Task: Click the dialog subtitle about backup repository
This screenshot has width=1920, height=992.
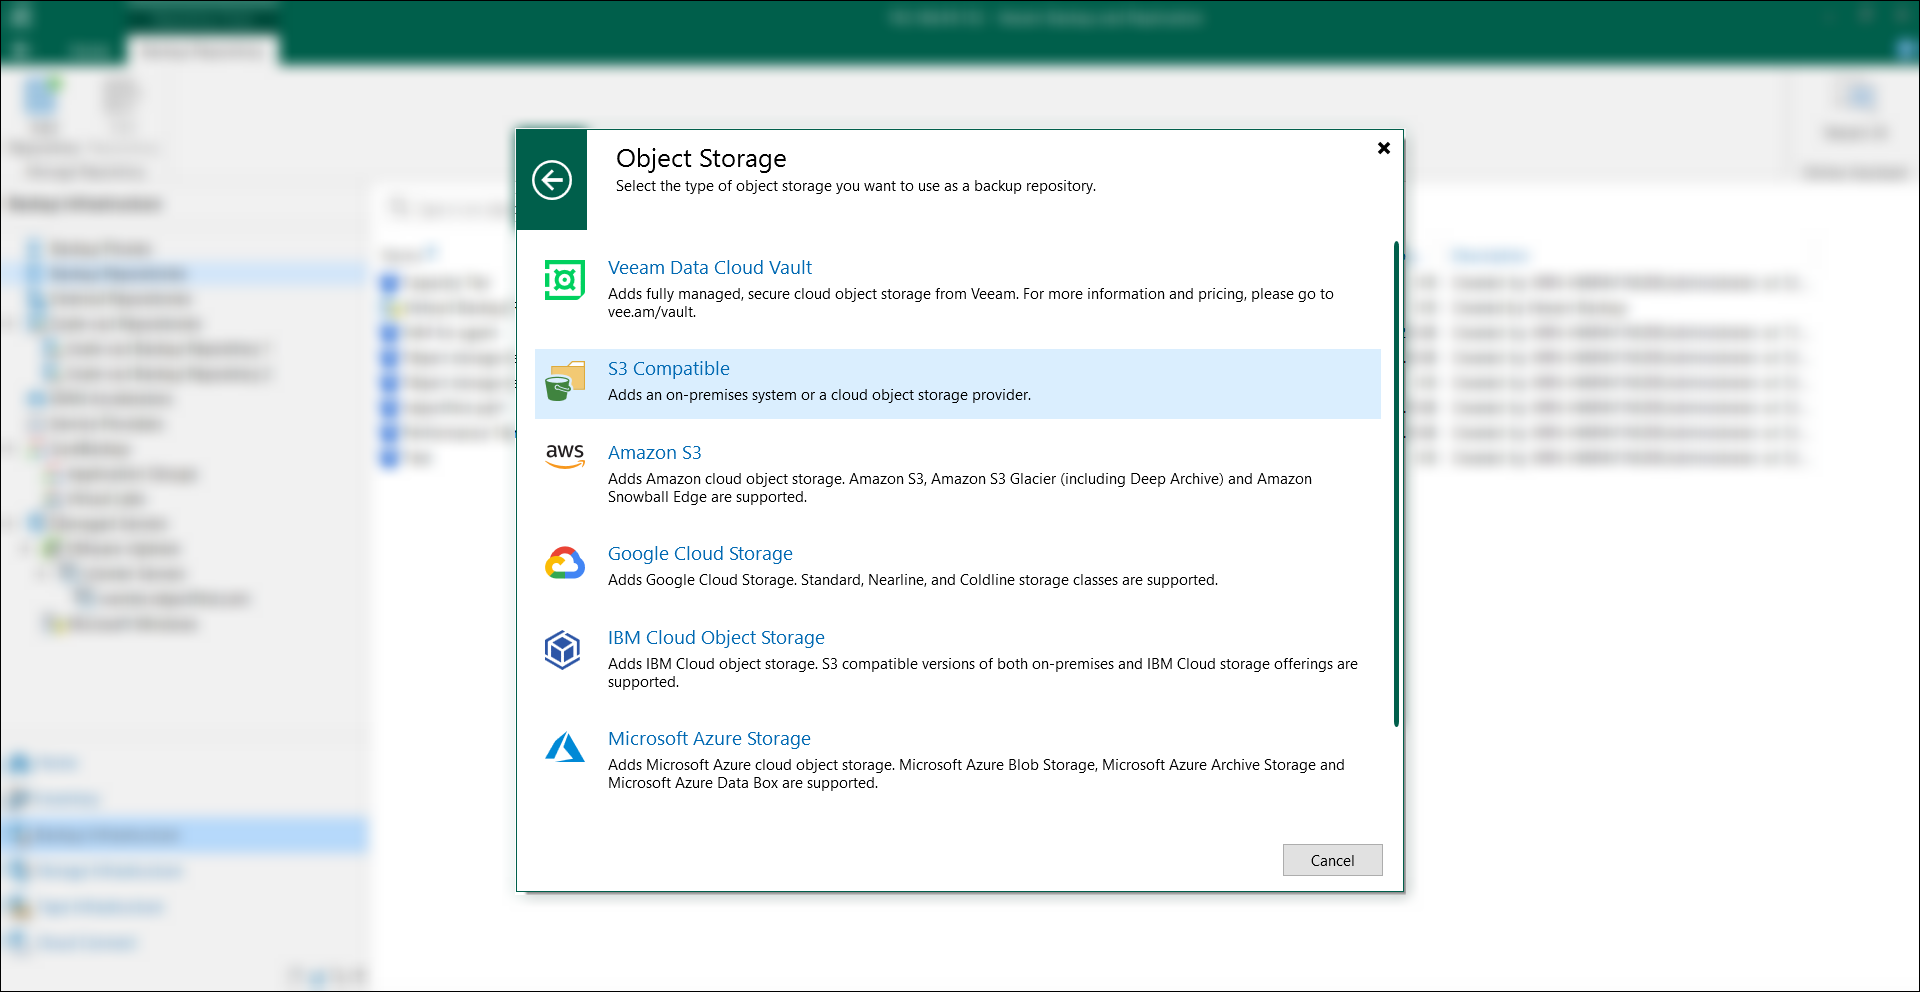Action: [x=856, y=186]
